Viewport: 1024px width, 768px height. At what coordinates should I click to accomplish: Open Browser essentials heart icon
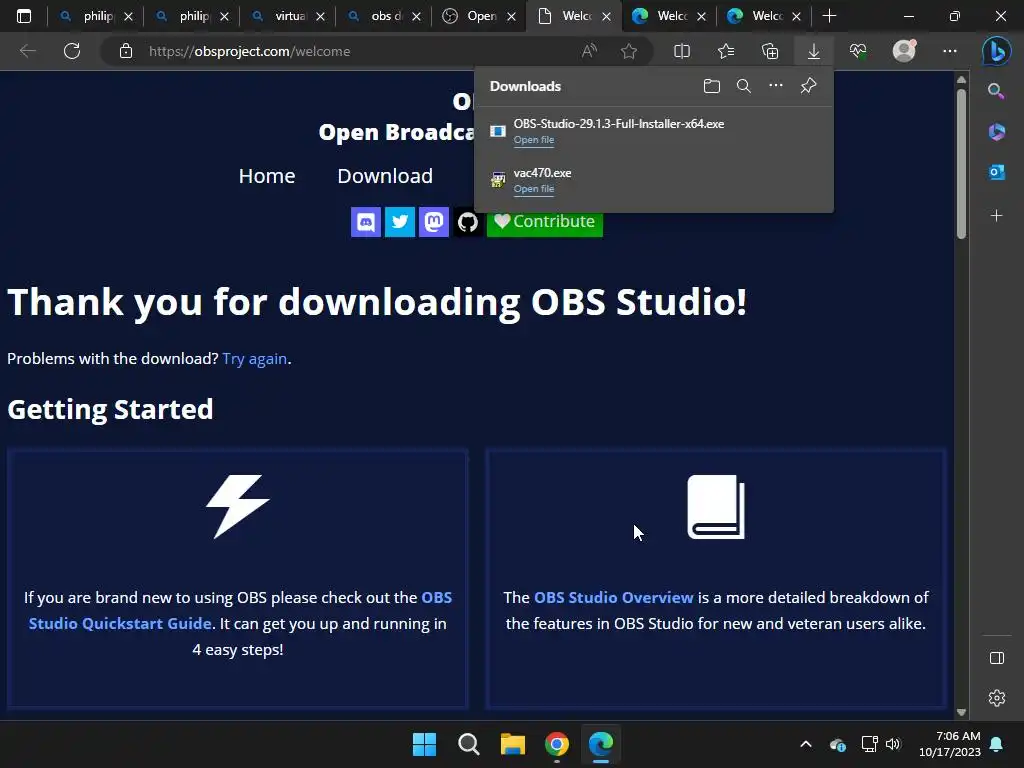(858, 51)
